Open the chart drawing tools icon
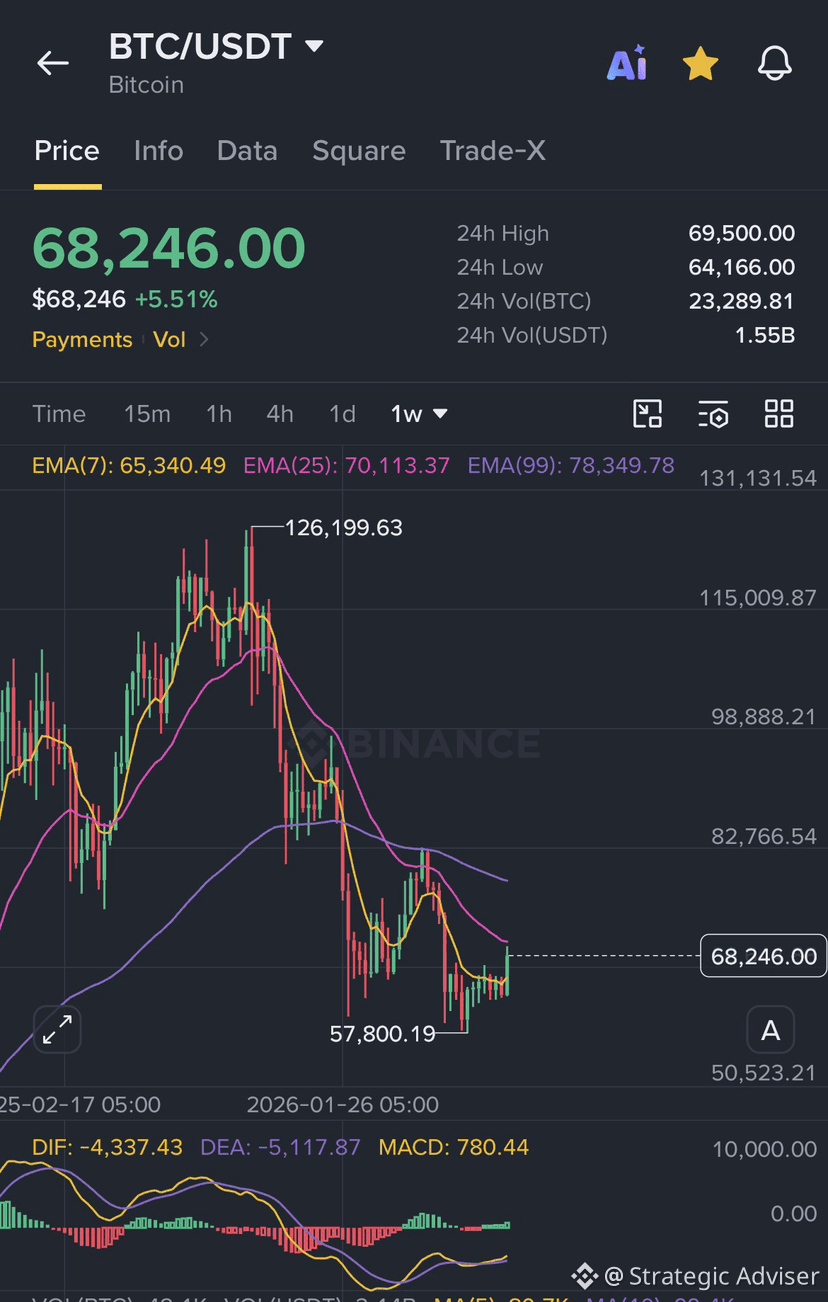 pyautogui.click(x=648, y=414)
